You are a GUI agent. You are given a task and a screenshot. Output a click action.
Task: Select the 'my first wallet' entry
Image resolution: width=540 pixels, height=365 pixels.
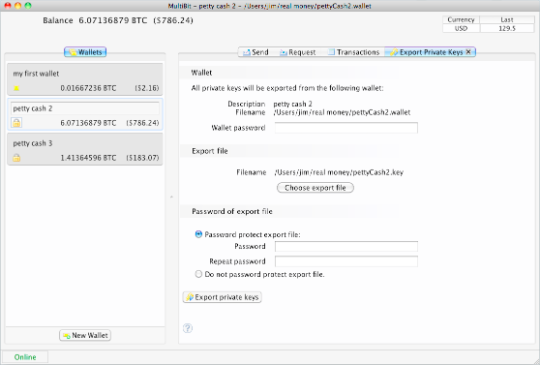click(85, 80)
